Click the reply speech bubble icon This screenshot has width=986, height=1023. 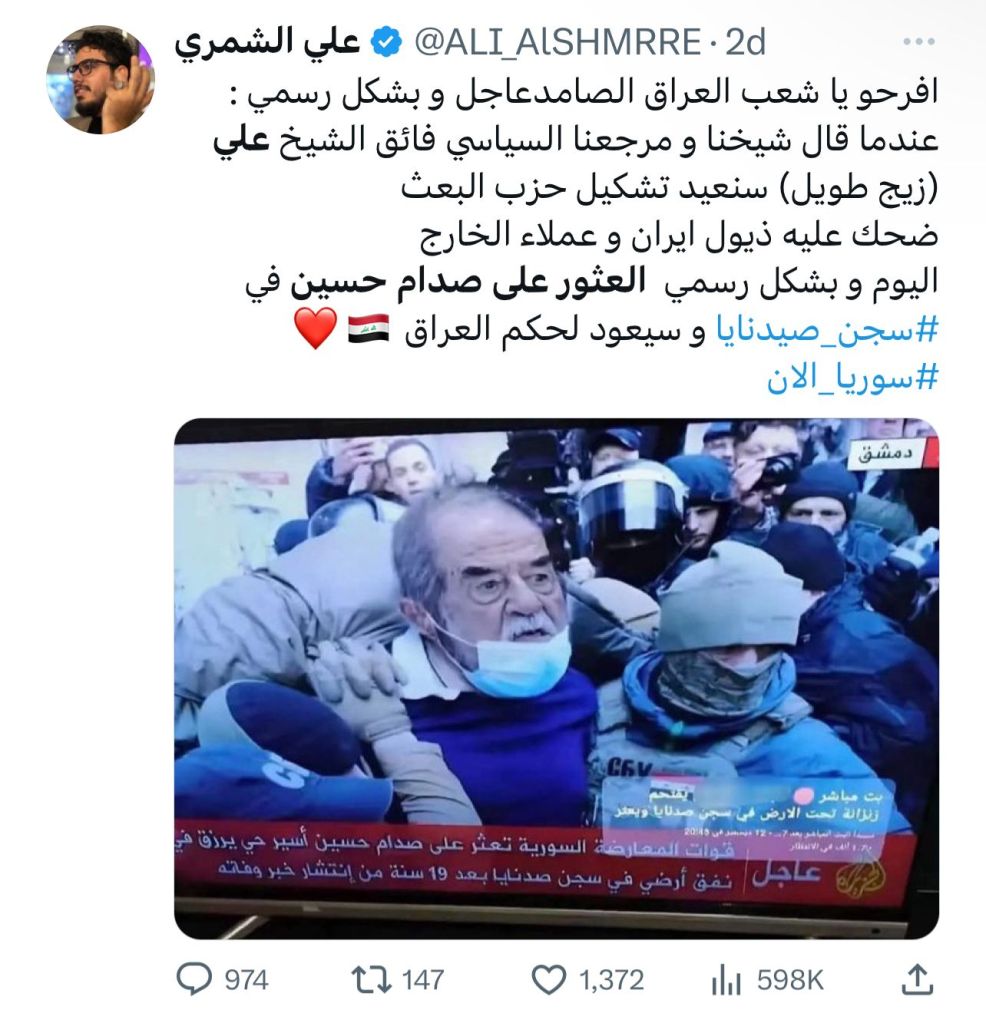(194, 979)
